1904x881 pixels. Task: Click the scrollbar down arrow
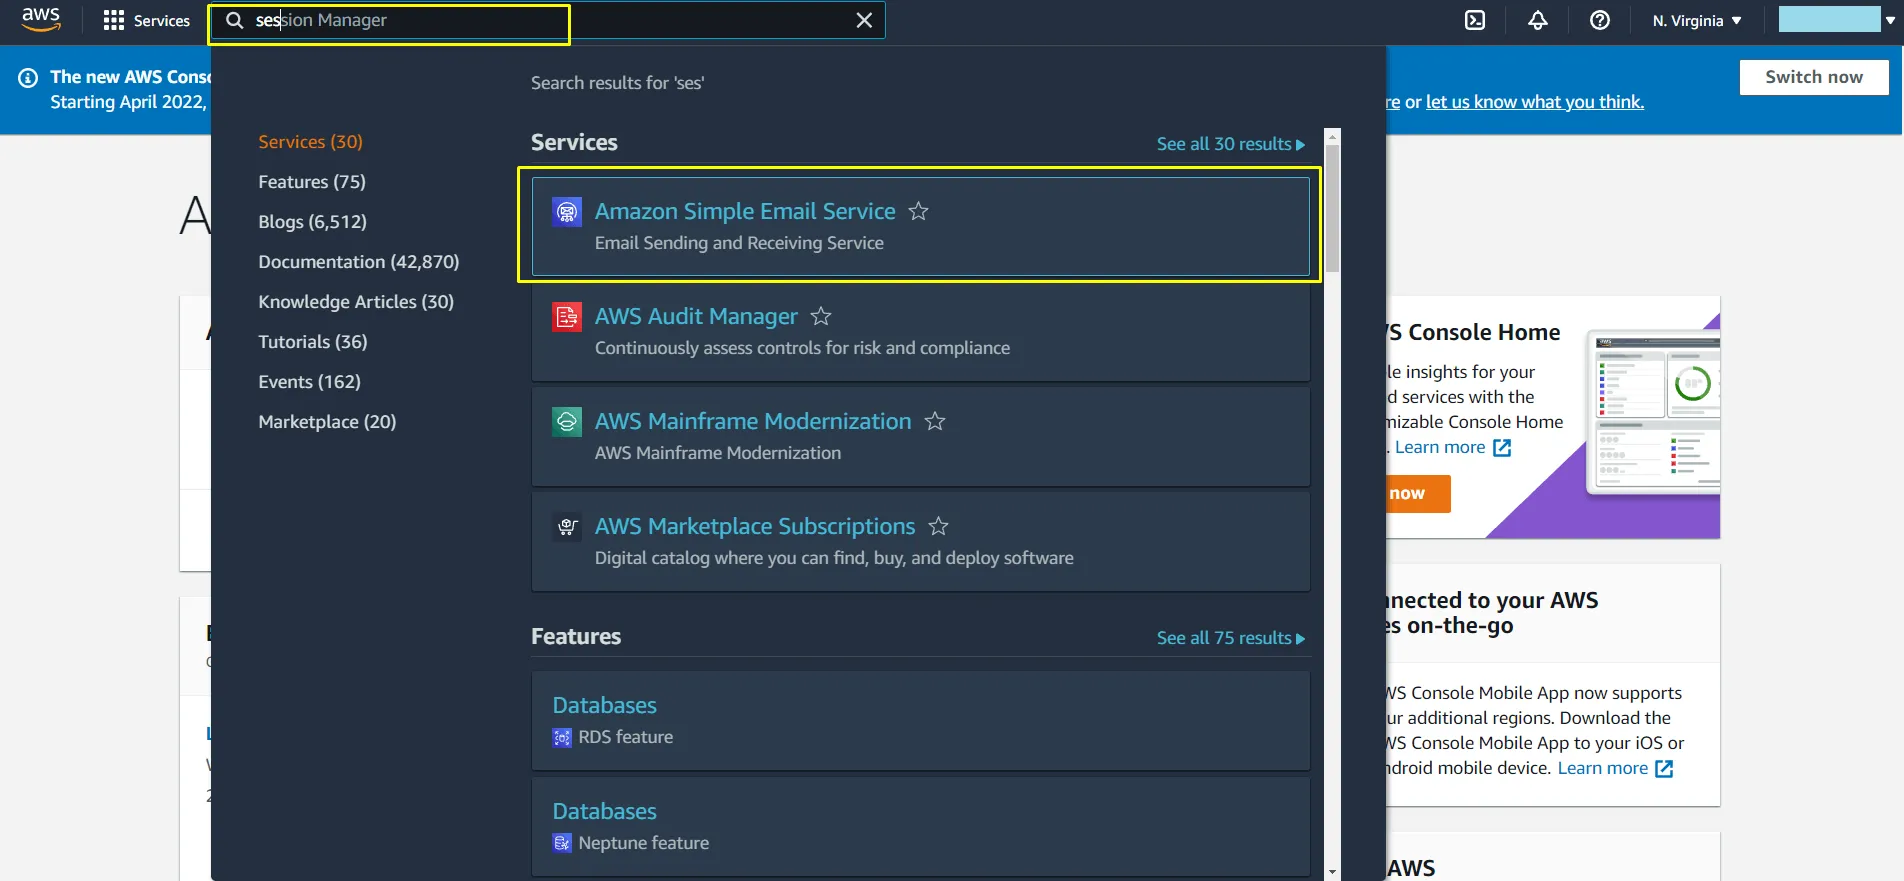tap(1332, 872)
